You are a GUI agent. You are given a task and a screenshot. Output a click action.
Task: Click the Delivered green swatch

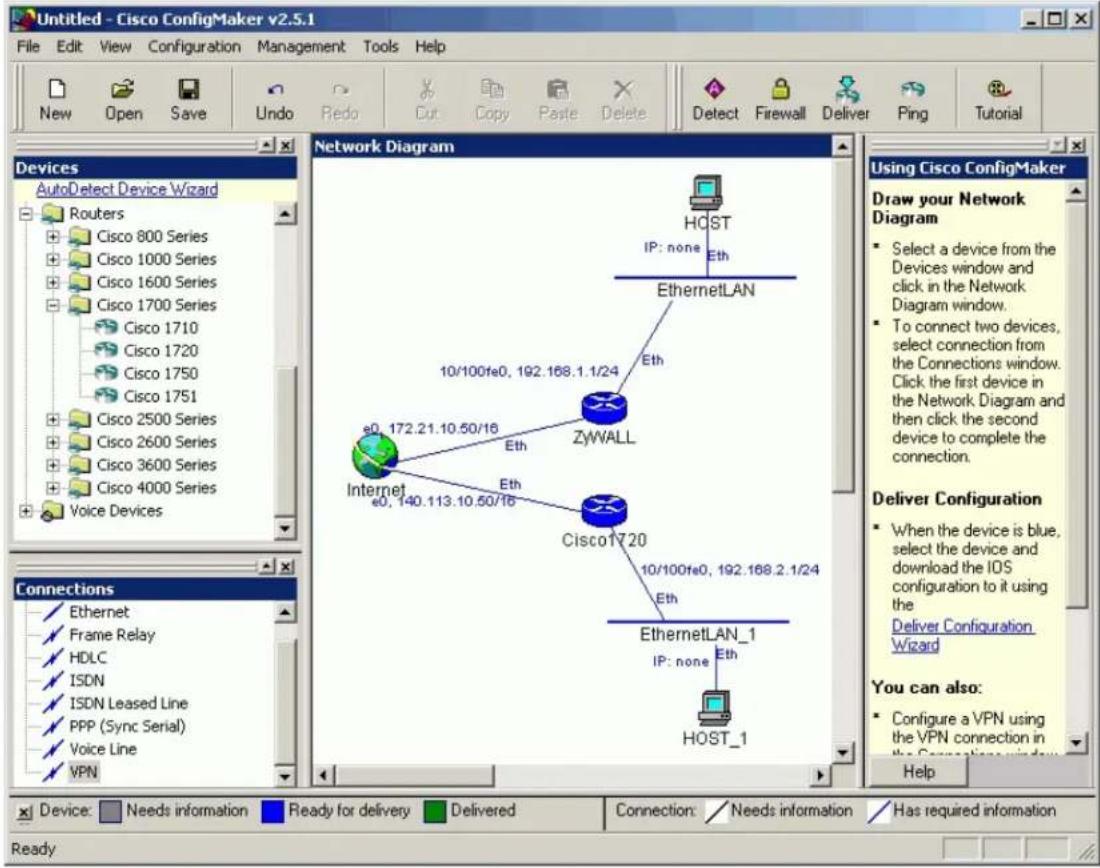coord(435,811)
